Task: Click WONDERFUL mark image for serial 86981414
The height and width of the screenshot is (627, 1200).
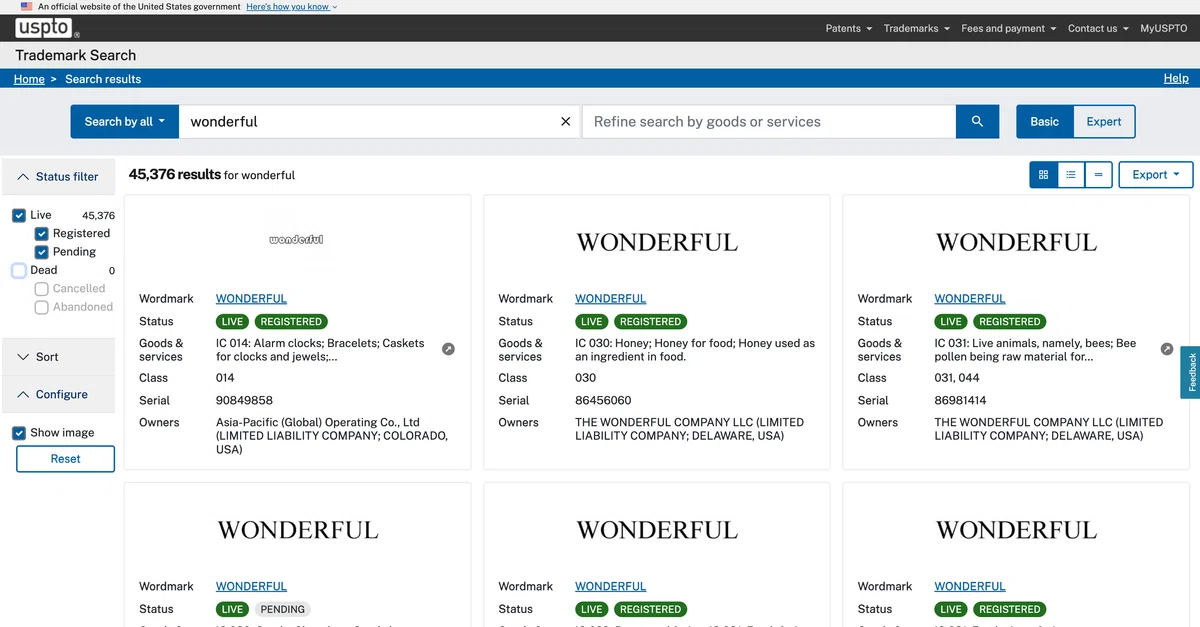Action: (1016, 242)
